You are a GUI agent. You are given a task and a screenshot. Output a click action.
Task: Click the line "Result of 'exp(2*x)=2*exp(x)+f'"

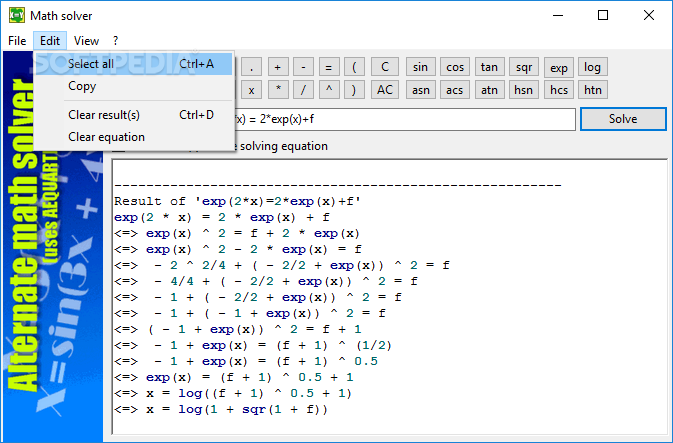(x=237, y=201)
